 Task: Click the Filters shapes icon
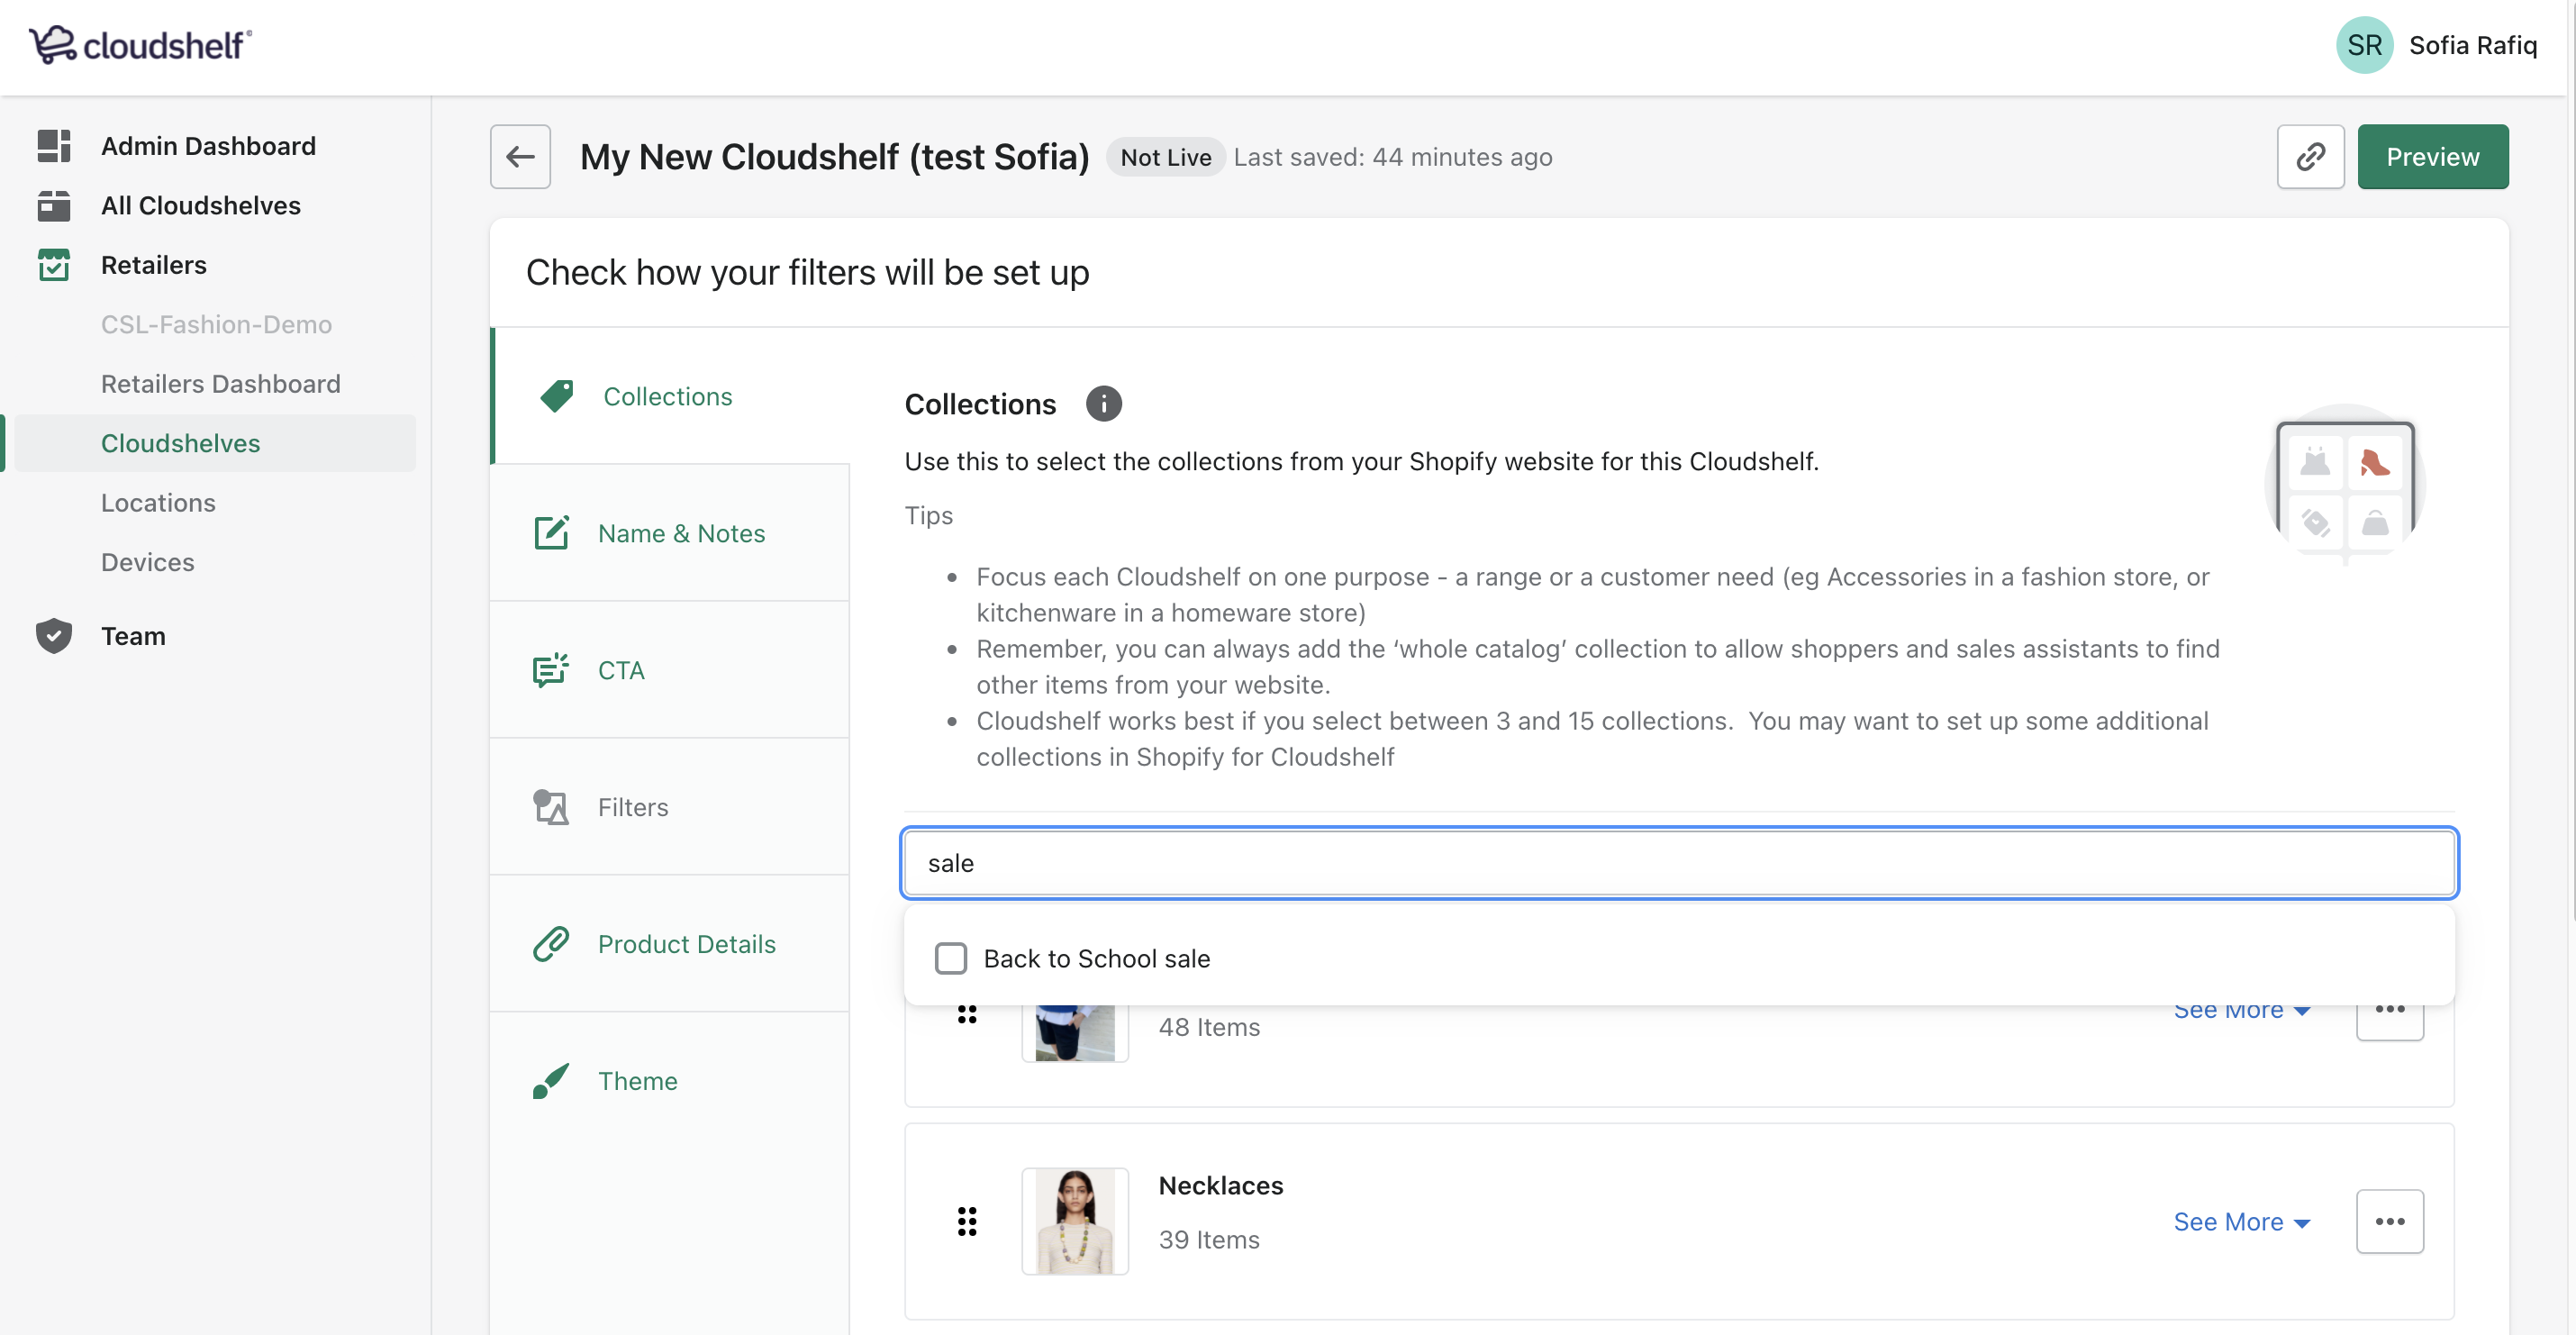551,807
